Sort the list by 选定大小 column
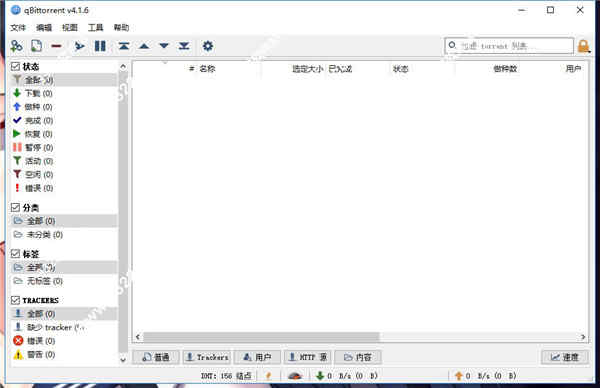600x388 pixels. pos(307,69)
